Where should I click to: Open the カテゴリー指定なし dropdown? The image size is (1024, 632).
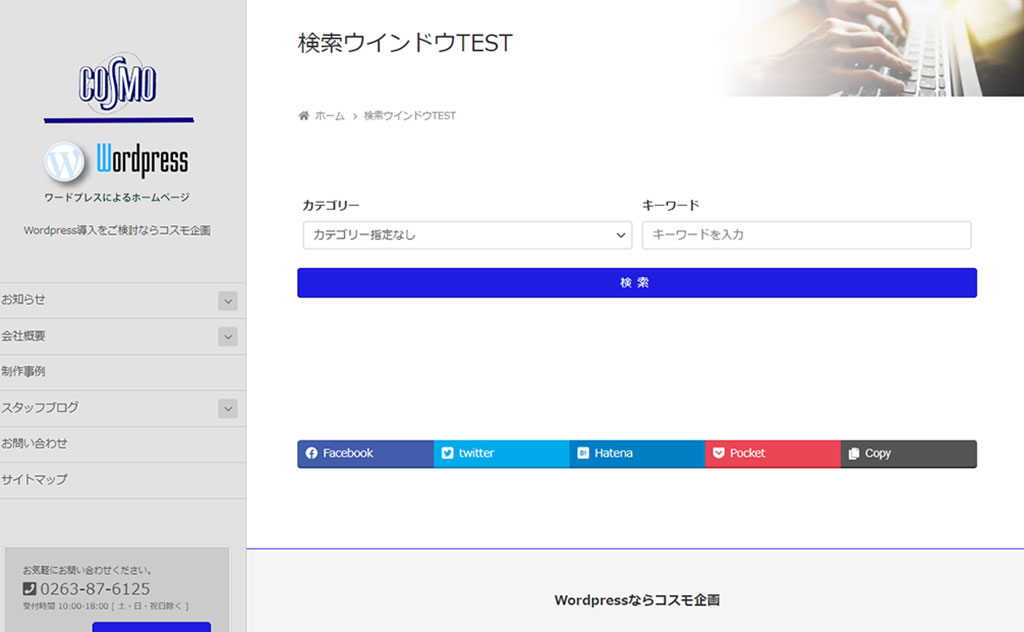click(464, 235)
